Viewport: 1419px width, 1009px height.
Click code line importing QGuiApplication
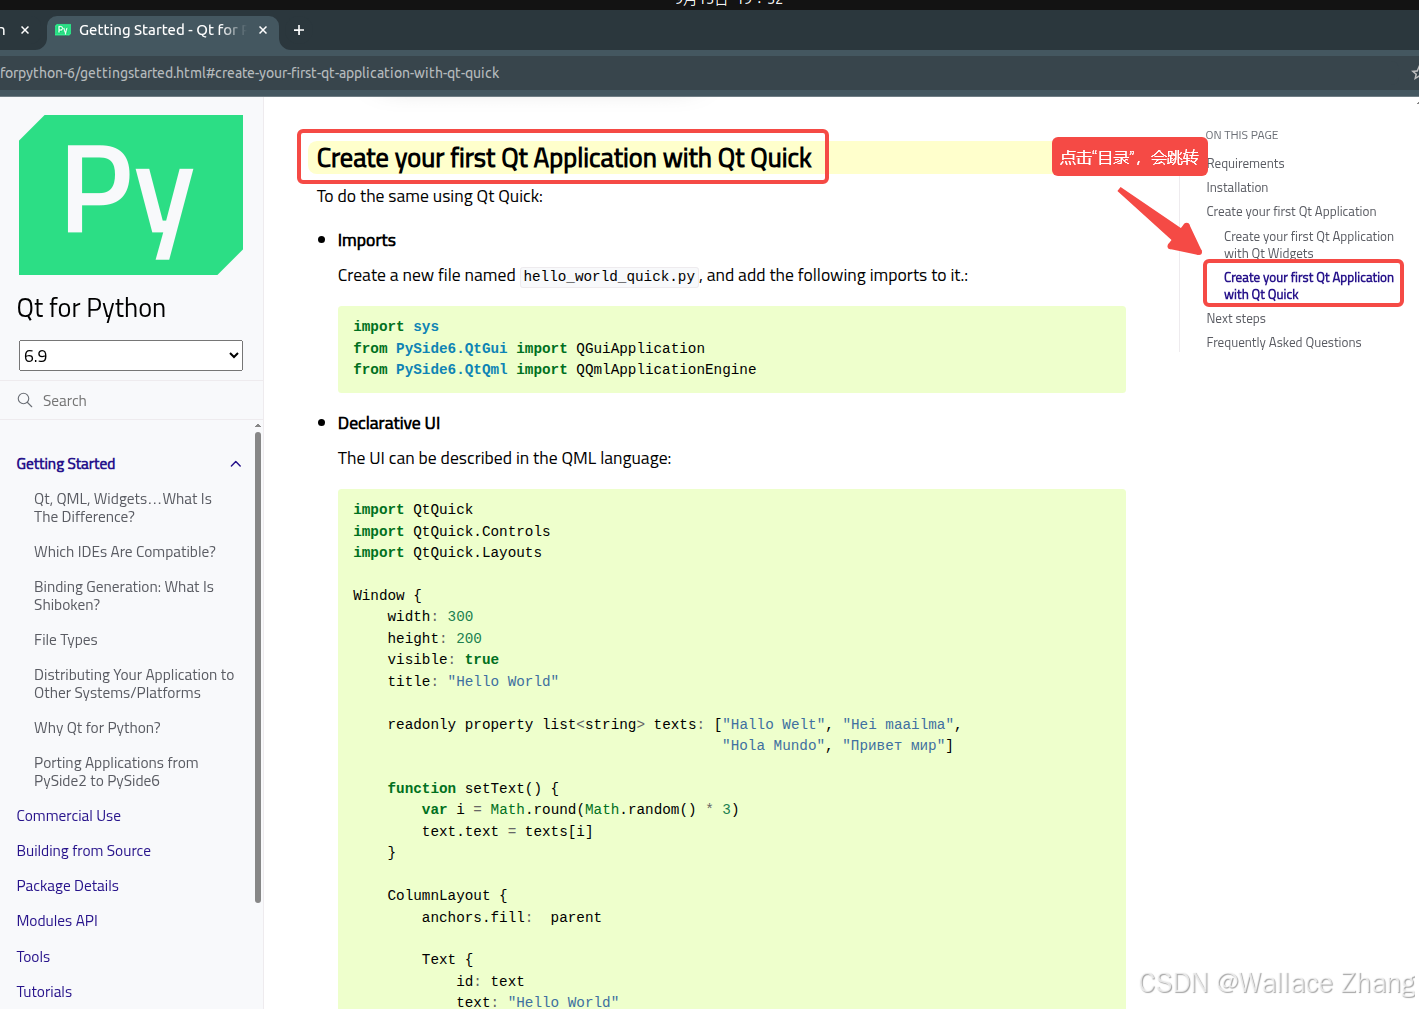[x=529, y=348]
